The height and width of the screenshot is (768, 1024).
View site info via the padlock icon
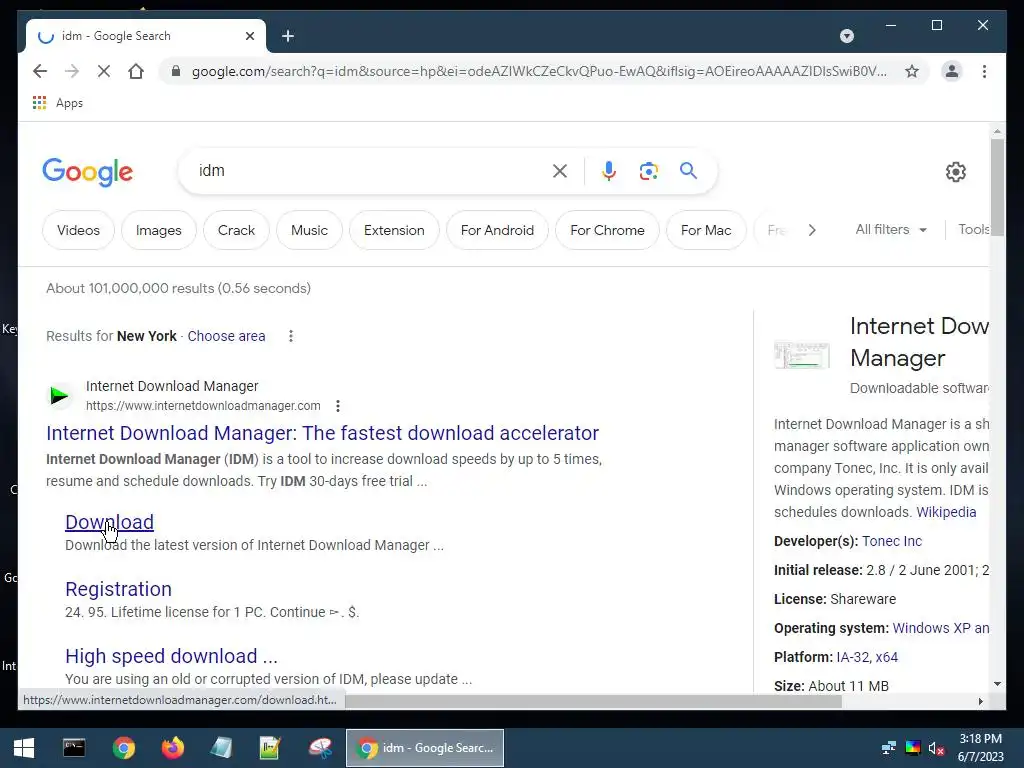coord(175,71)
